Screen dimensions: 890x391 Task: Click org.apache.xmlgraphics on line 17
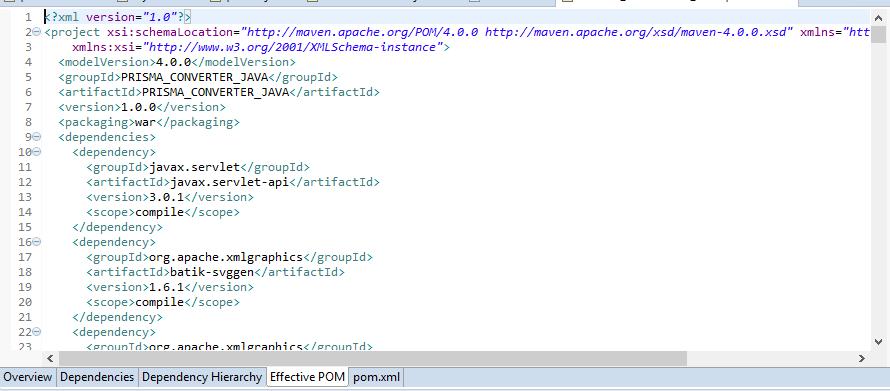coord(226,257)
